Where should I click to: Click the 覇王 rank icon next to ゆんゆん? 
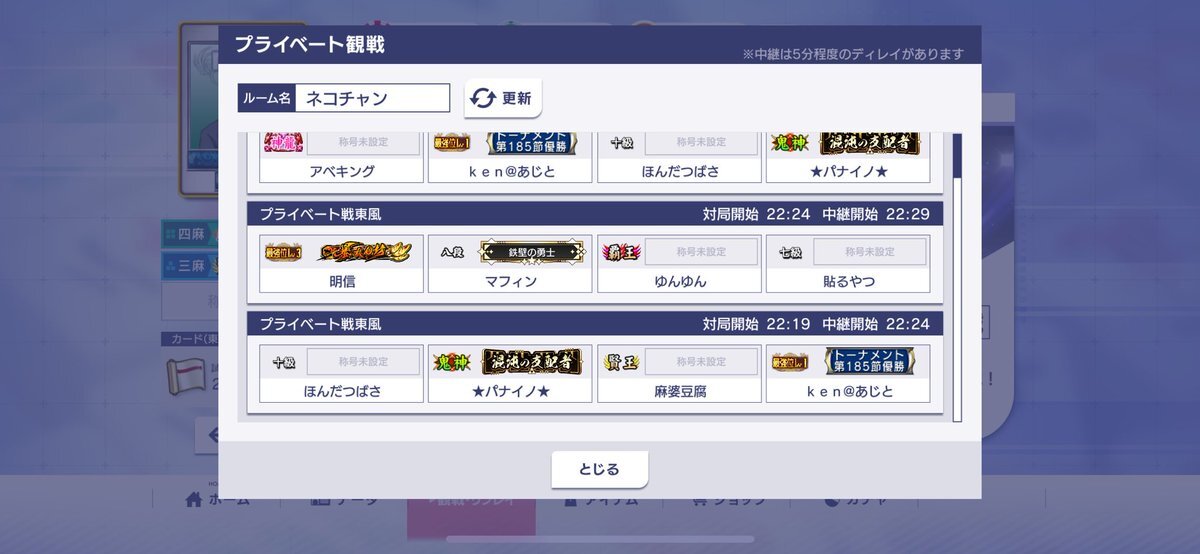point(621,252)
